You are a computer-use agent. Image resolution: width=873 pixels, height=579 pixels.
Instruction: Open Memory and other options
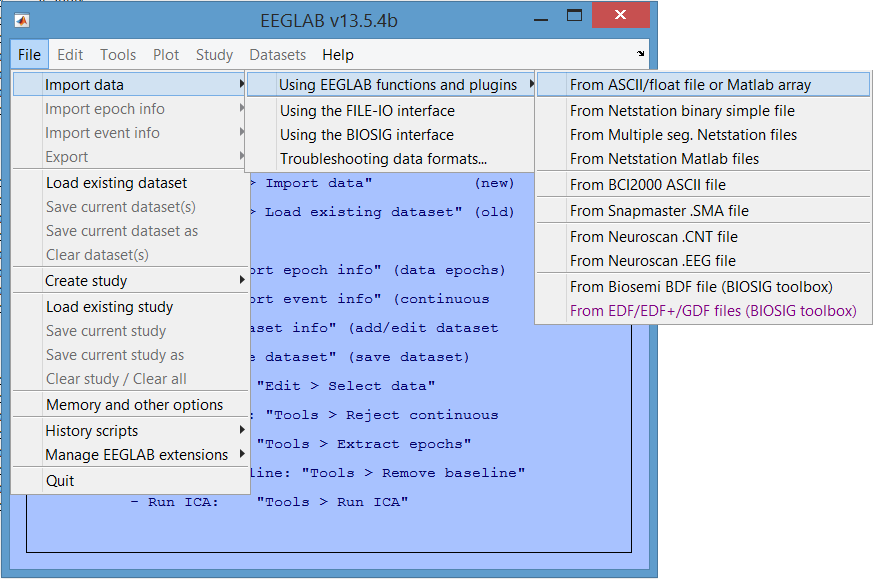(130, 405)
